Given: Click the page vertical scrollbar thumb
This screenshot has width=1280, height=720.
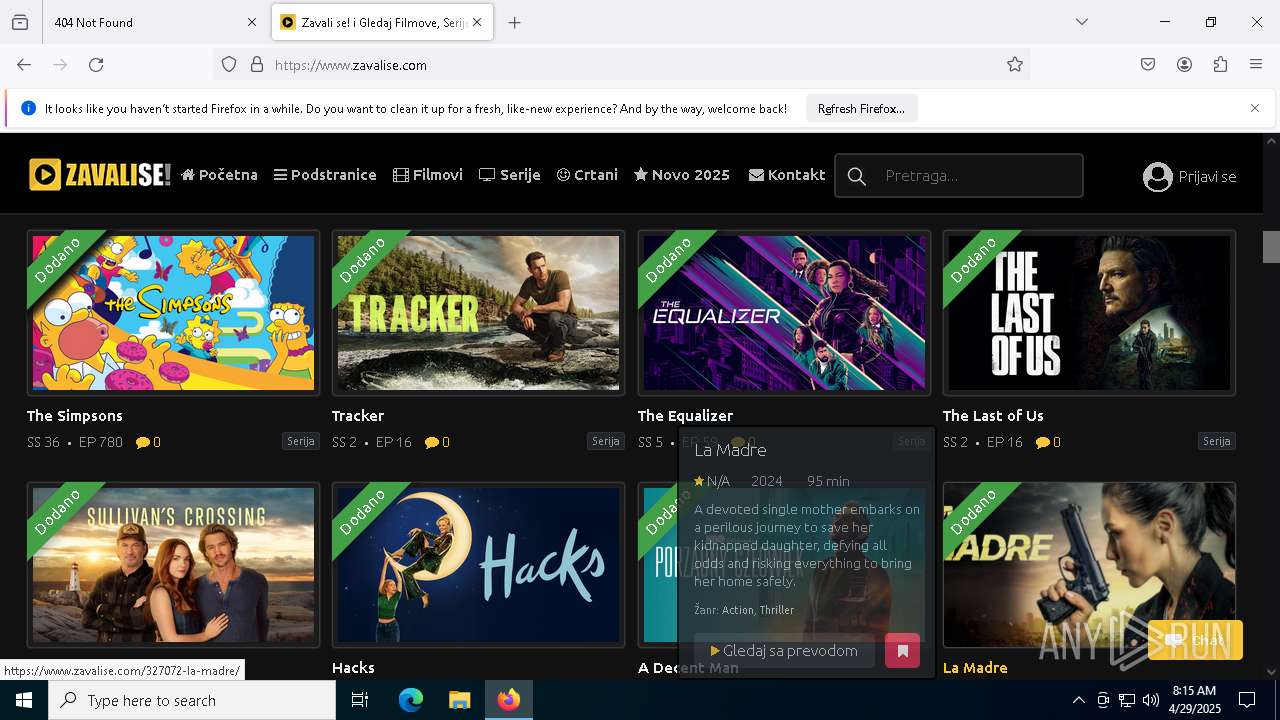Looking at the screenshot, I should pyautogui.click(x=1271, y=246).
